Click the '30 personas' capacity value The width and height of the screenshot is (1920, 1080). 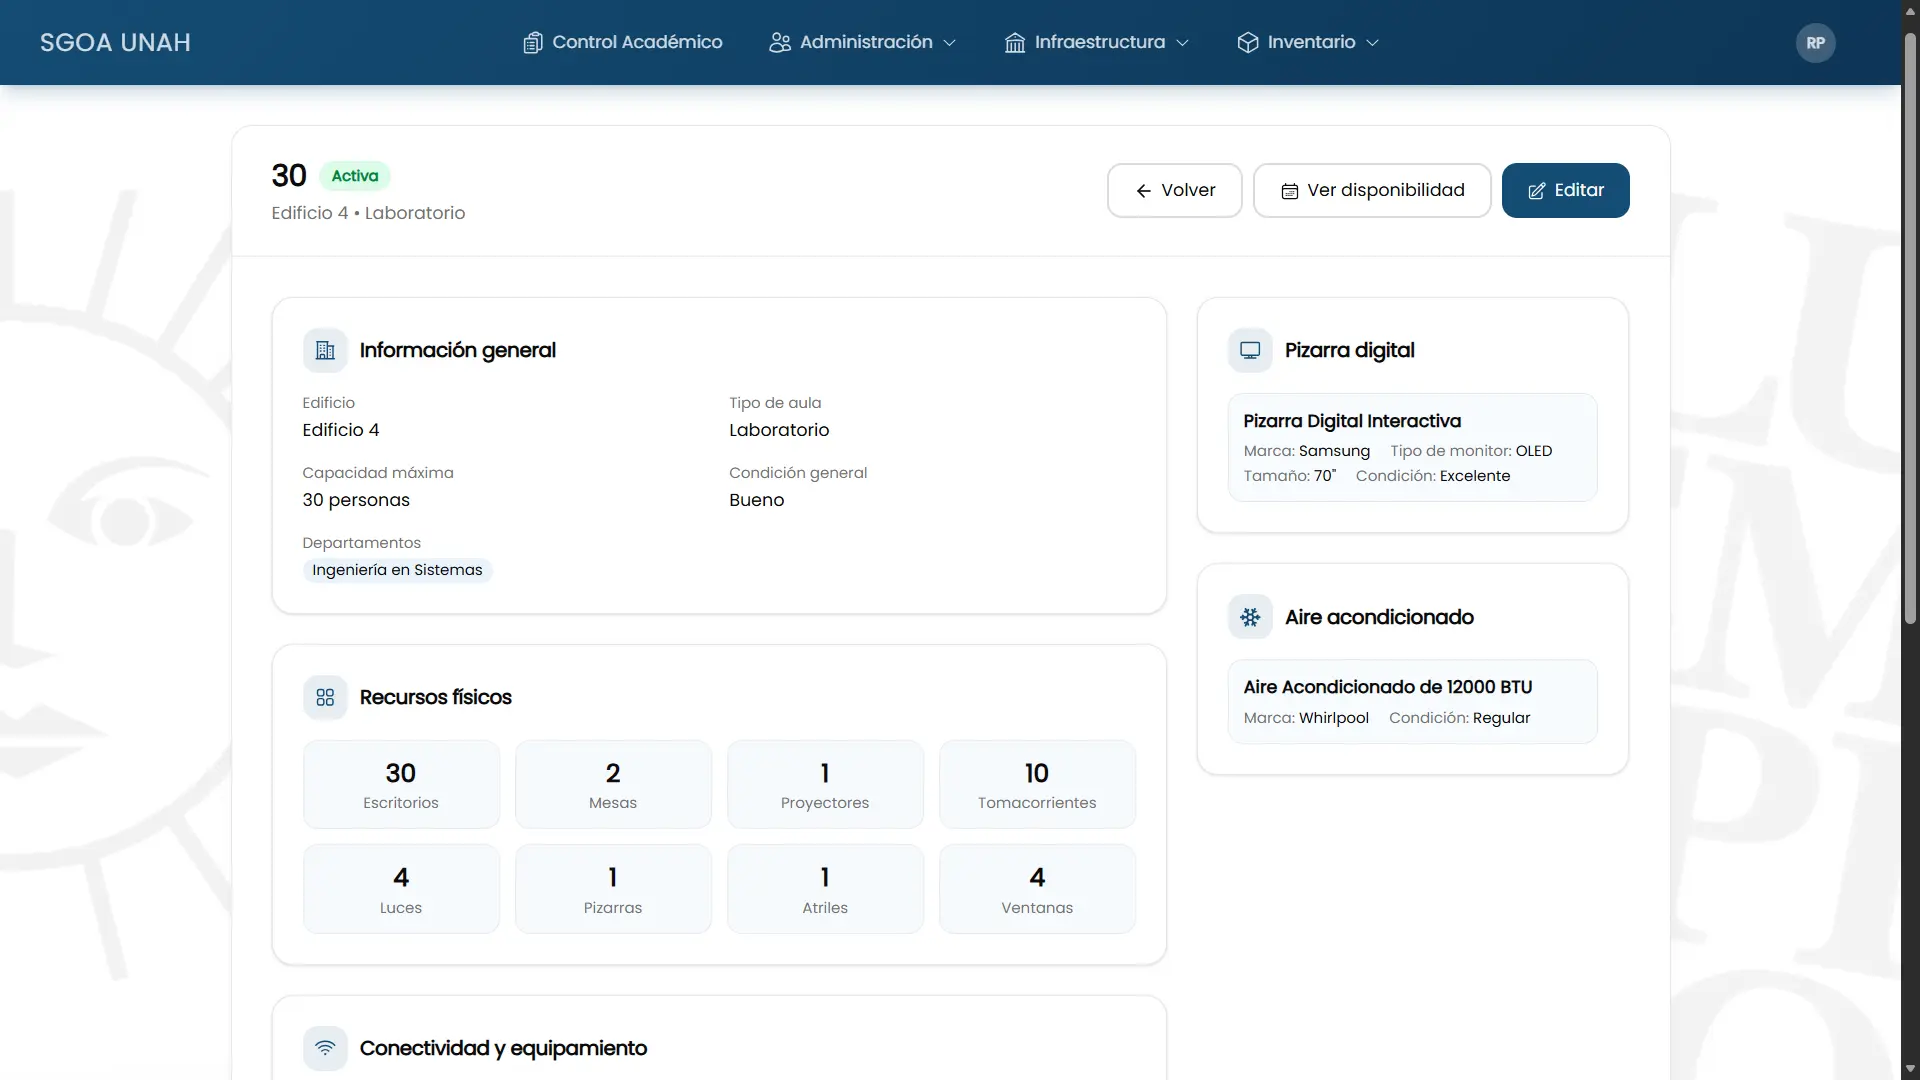(x=356, y=500)
